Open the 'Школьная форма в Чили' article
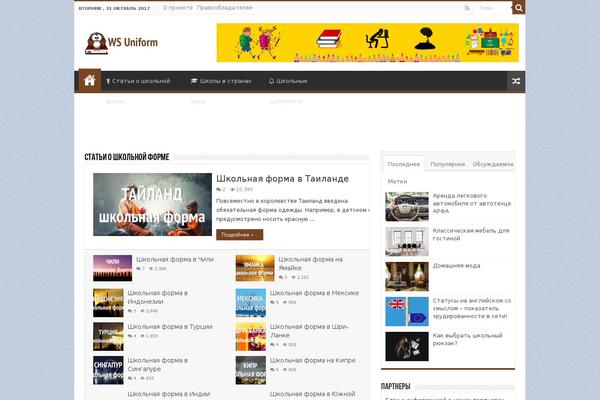 [x=175, y=260]
